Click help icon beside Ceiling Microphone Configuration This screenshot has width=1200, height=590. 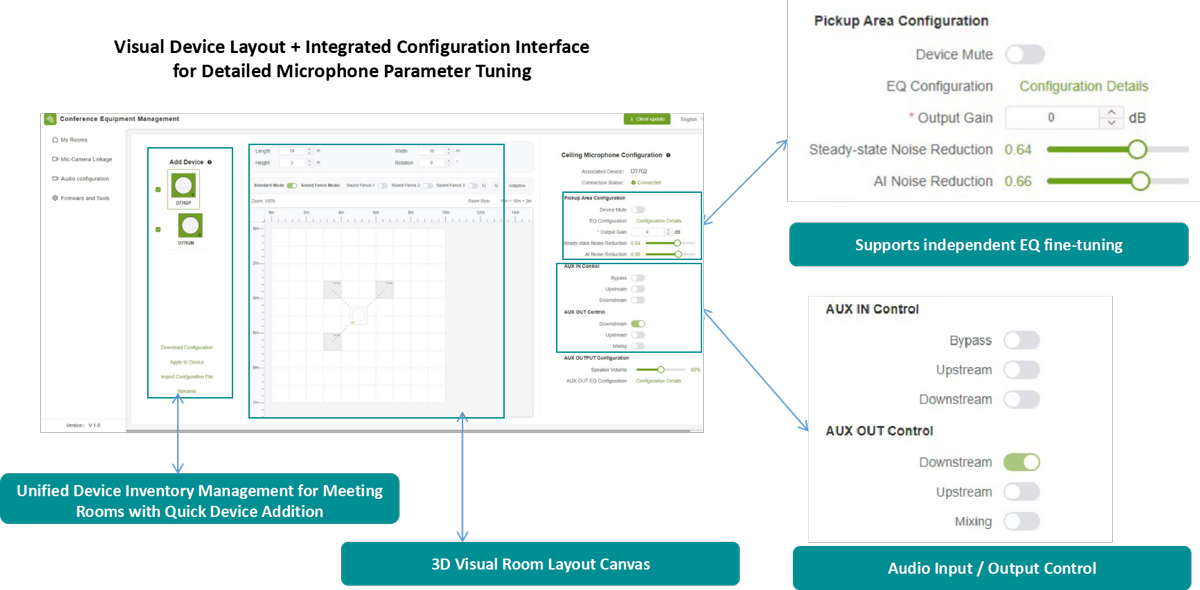[668, 155]
